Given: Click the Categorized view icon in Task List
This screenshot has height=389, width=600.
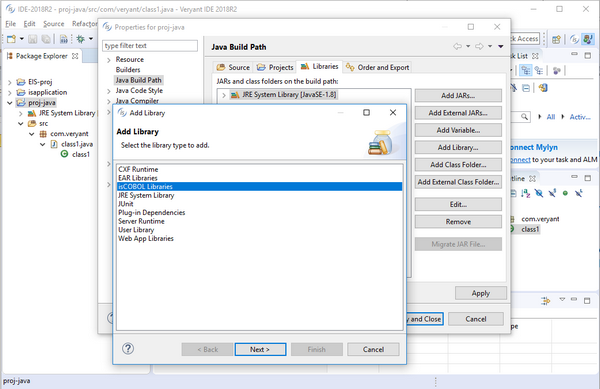Looking at the screenshot, I should [526, 70].
